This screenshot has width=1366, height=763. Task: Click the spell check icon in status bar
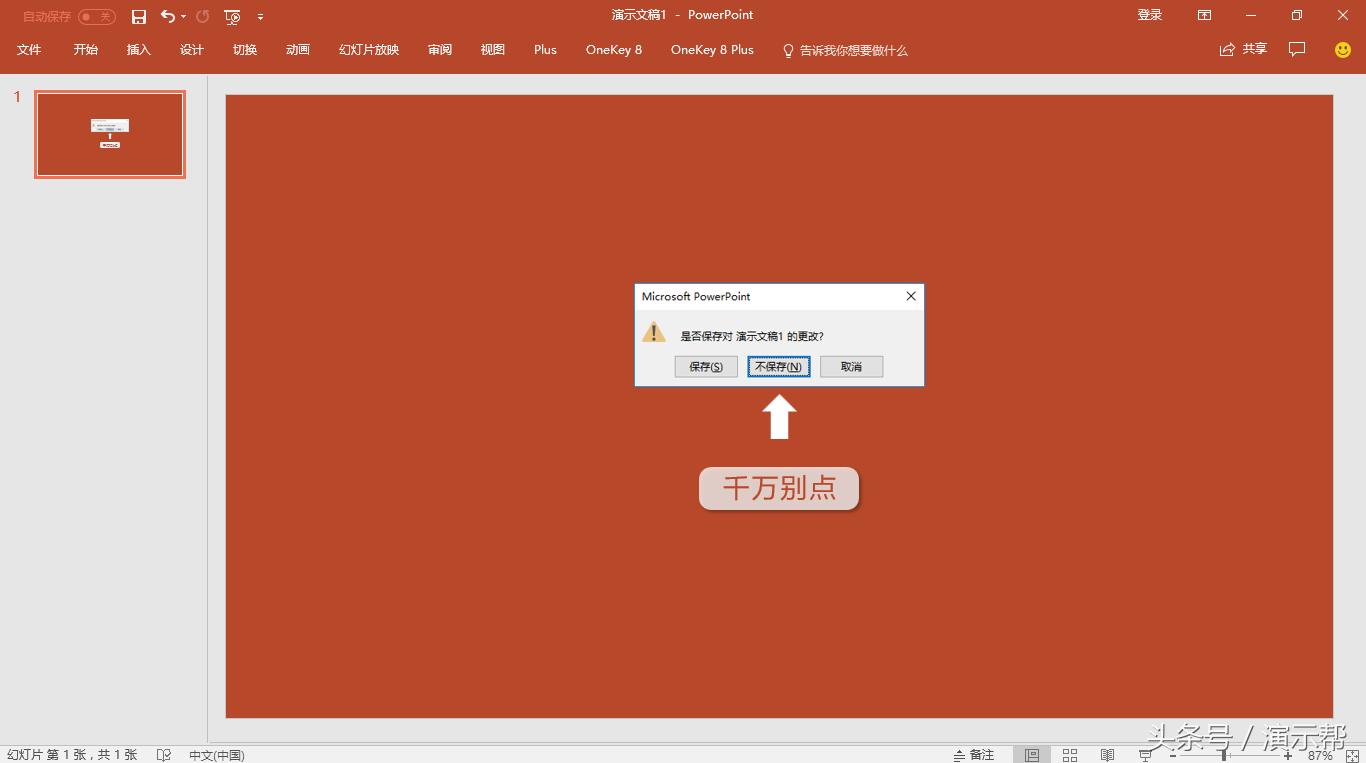point(164,755)
